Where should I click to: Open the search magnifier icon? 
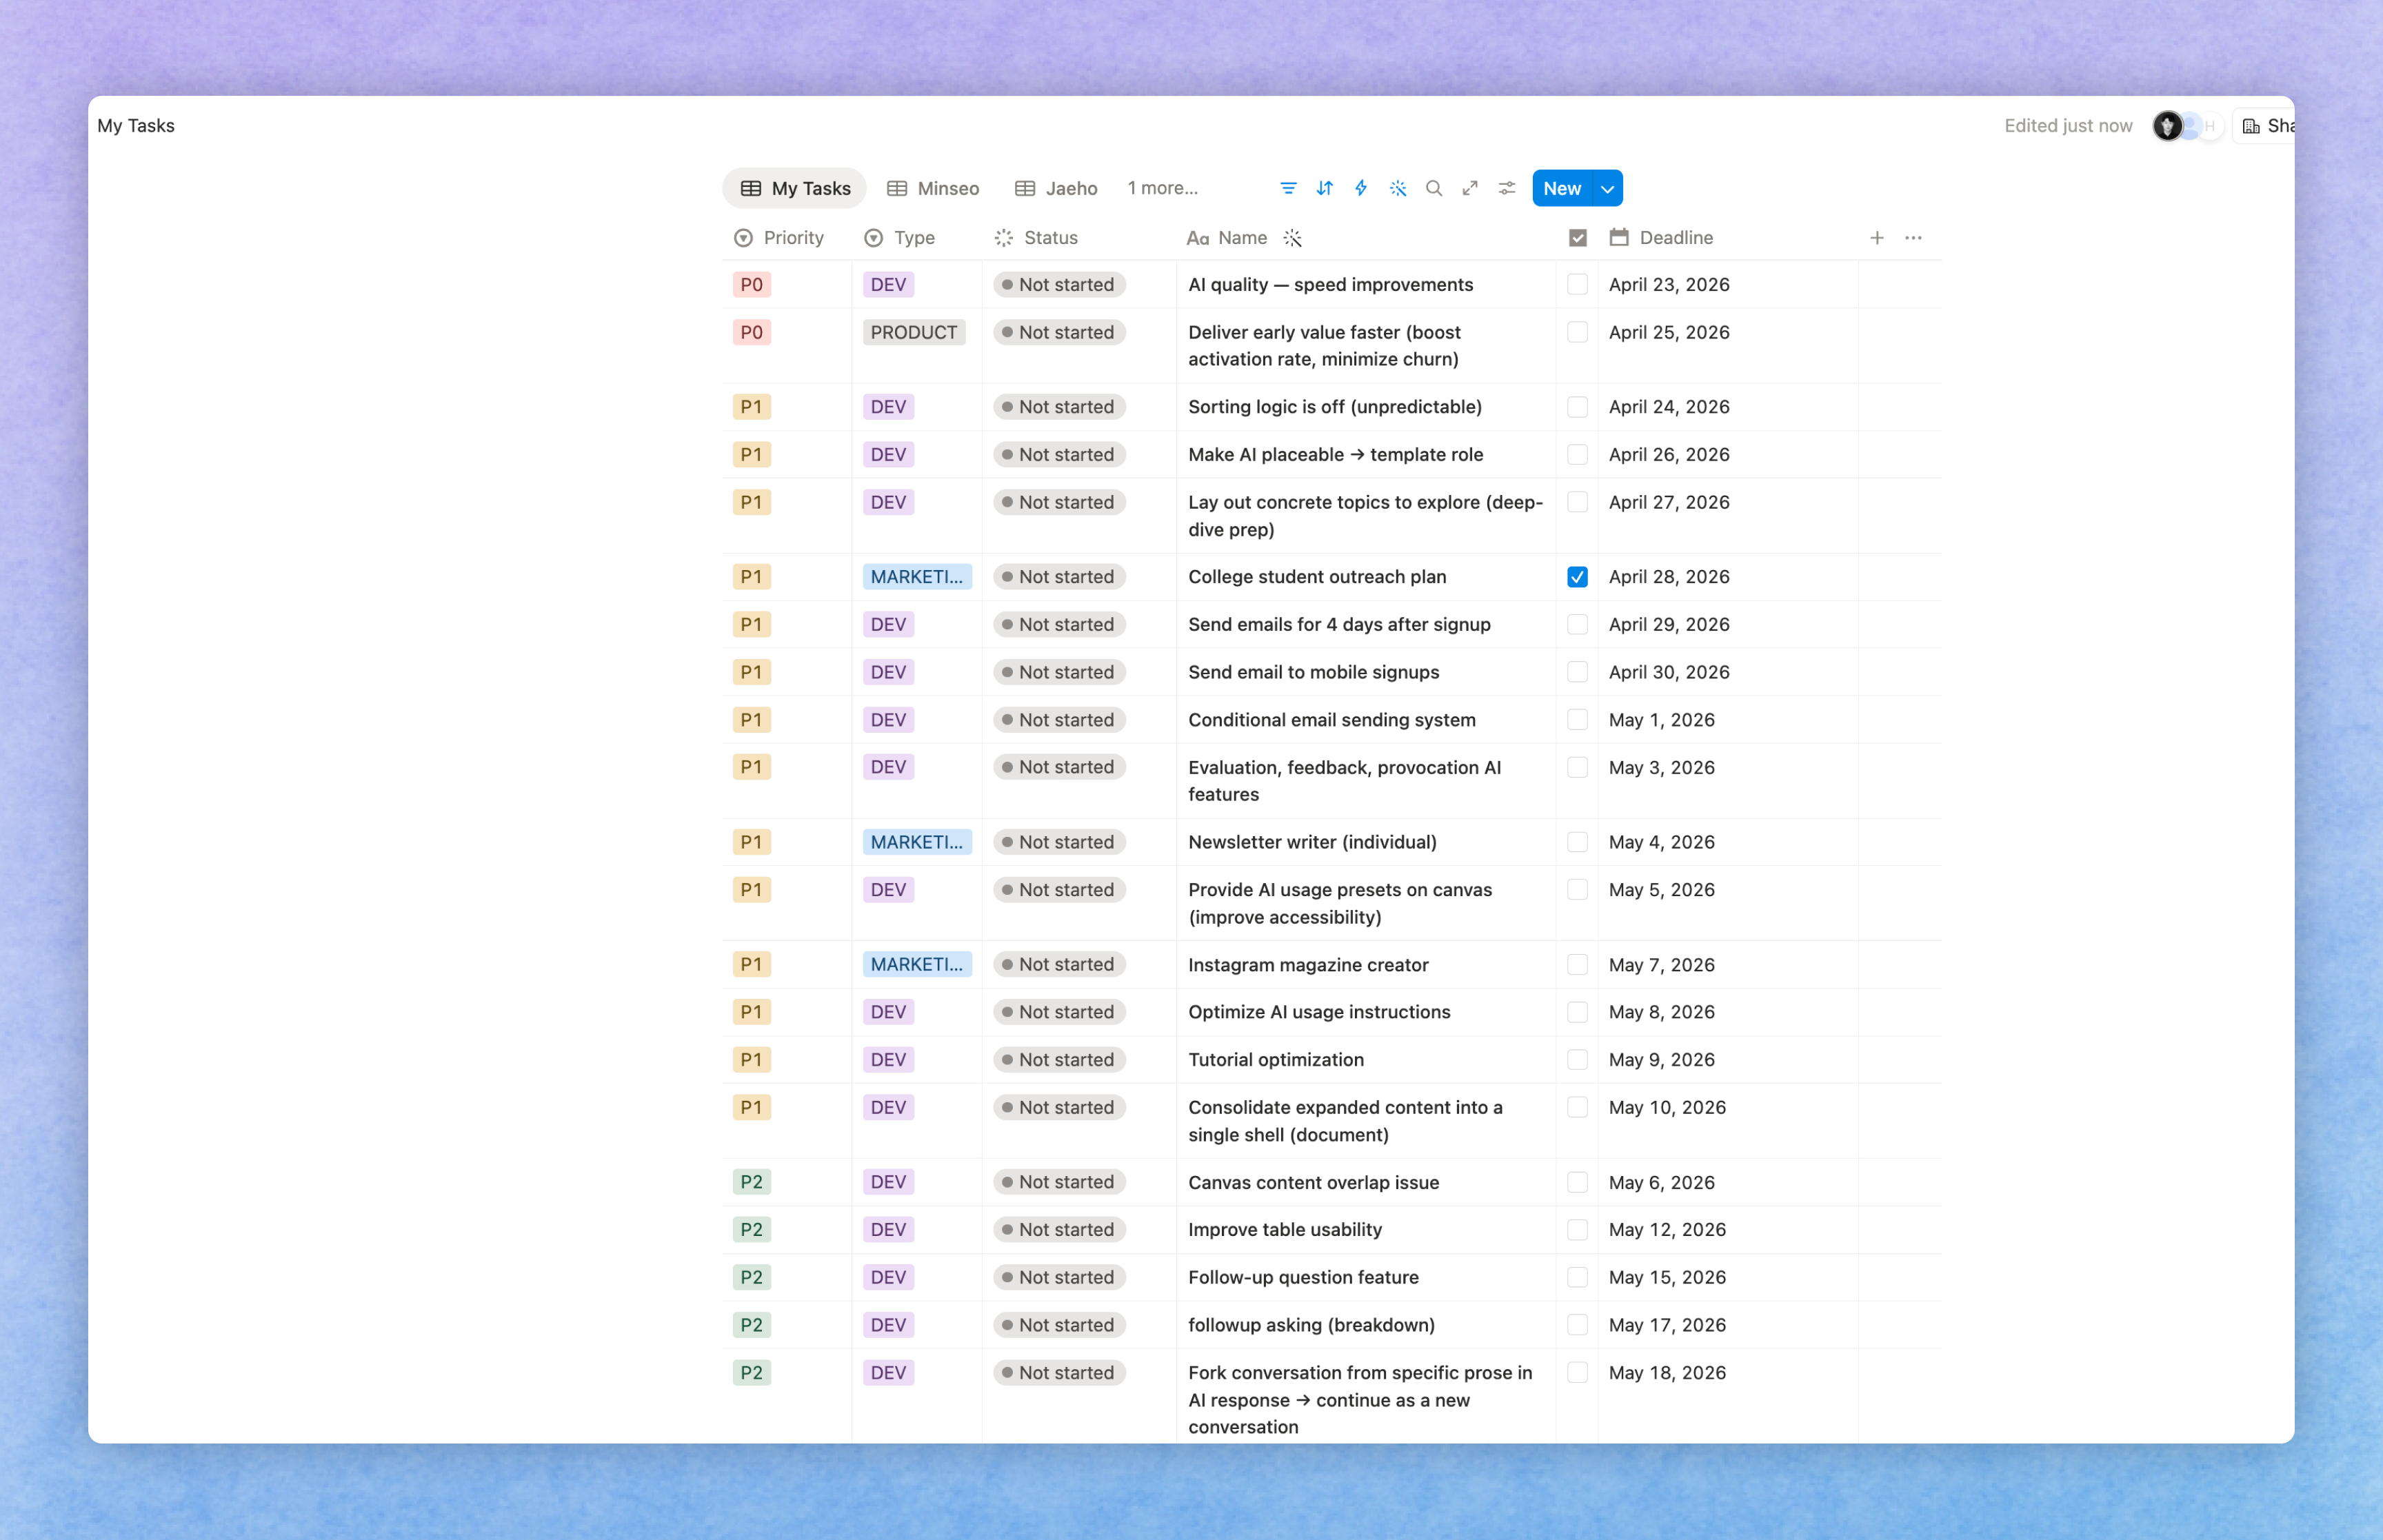(x=1434, y=188)
